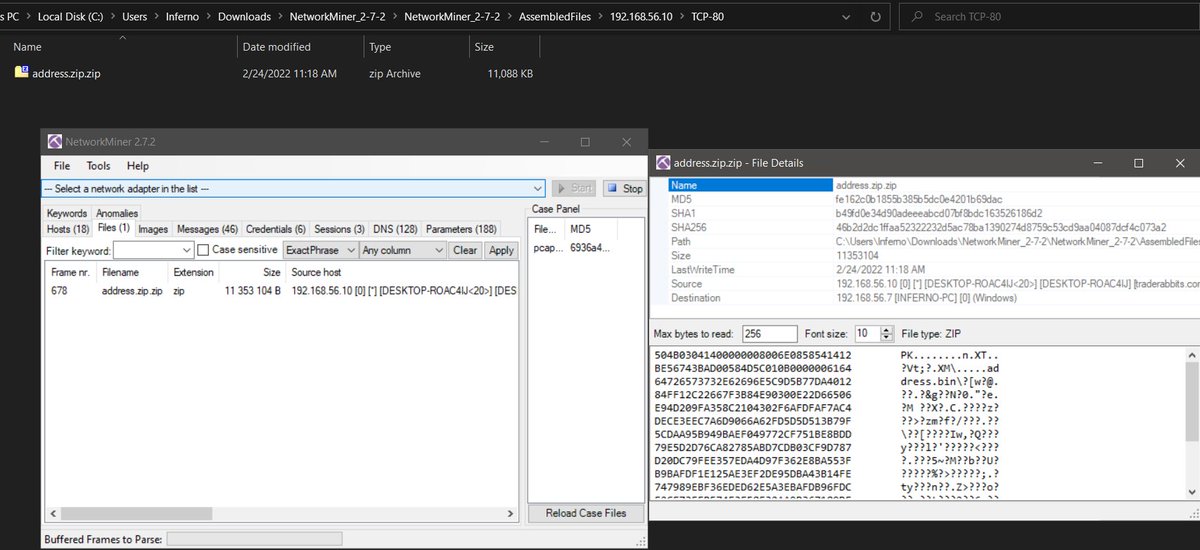
Task: Open the Any column filter dropdown
Action: 402,250
